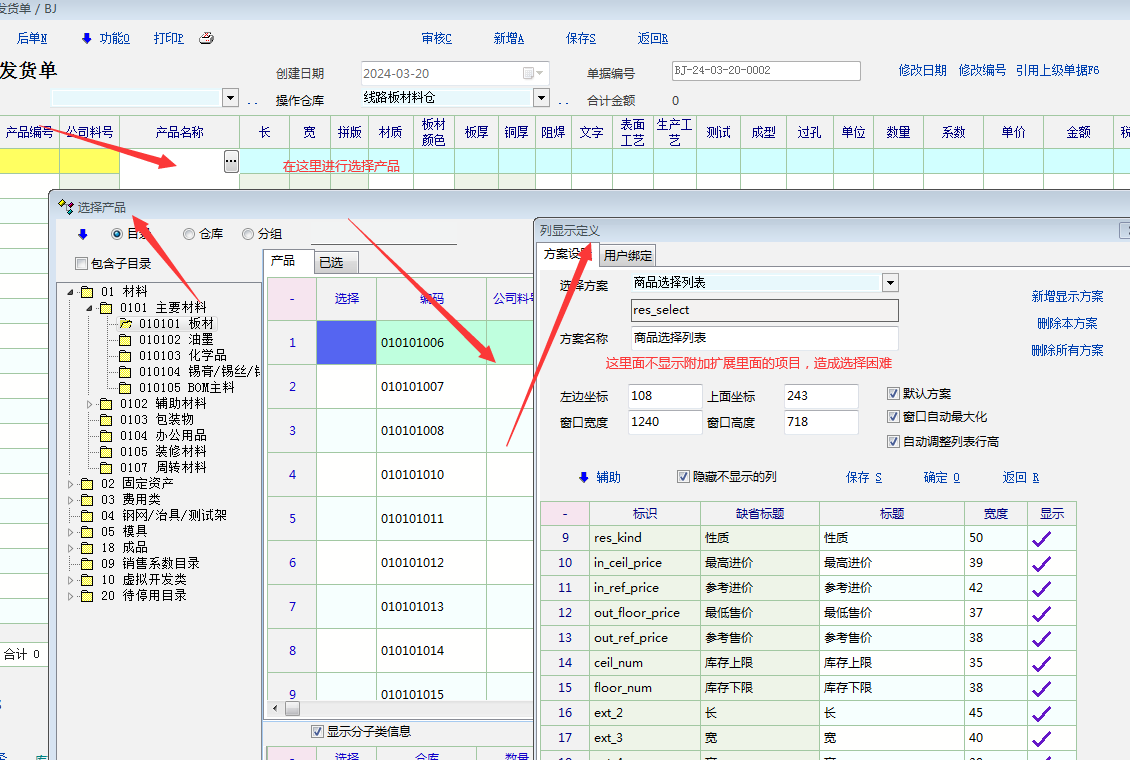Select the 仓库 radio button
The image size is (1130, 760).
(x=189, y=234)
